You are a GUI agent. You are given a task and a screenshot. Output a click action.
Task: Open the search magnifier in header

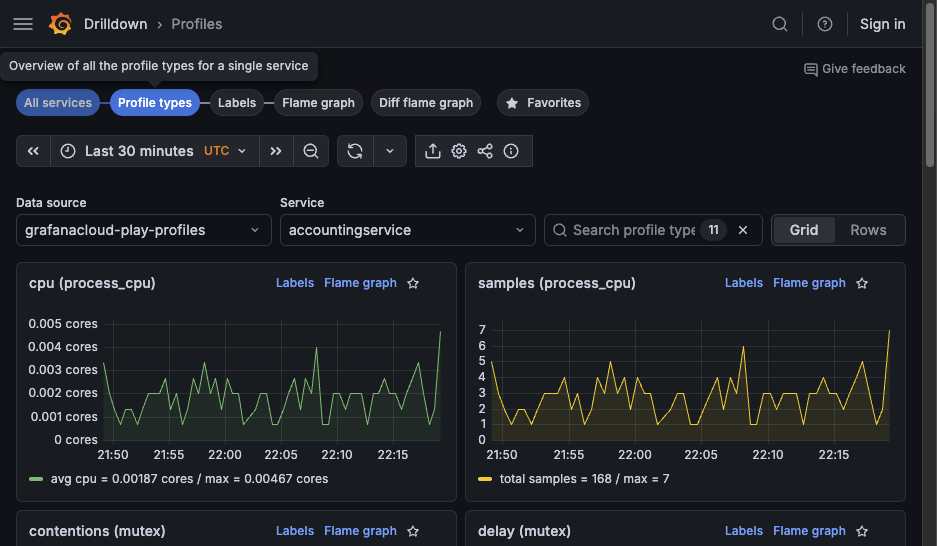[x=780, y=24]
